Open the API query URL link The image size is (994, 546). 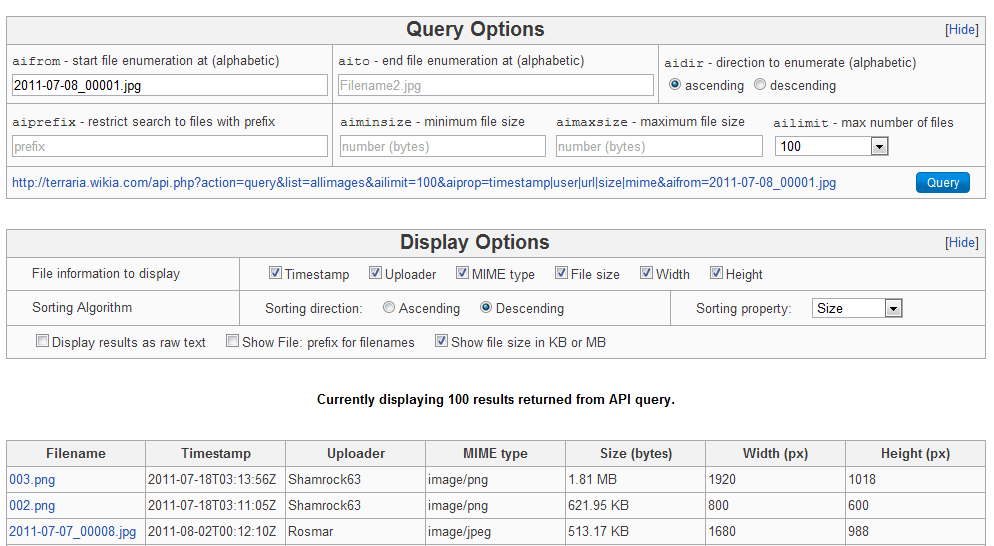(424, 183)
